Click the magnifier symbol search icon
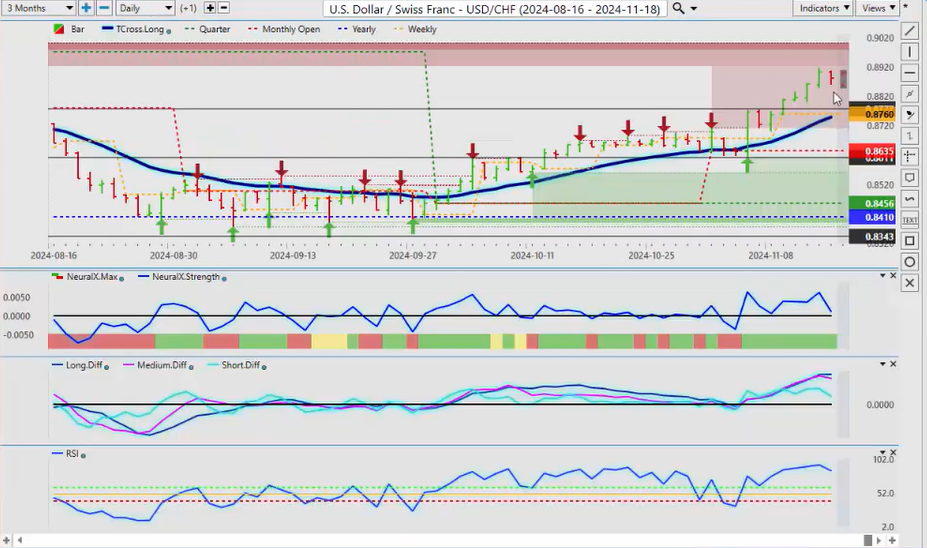This screenshot has height=548, width=927. coord(679,8)
